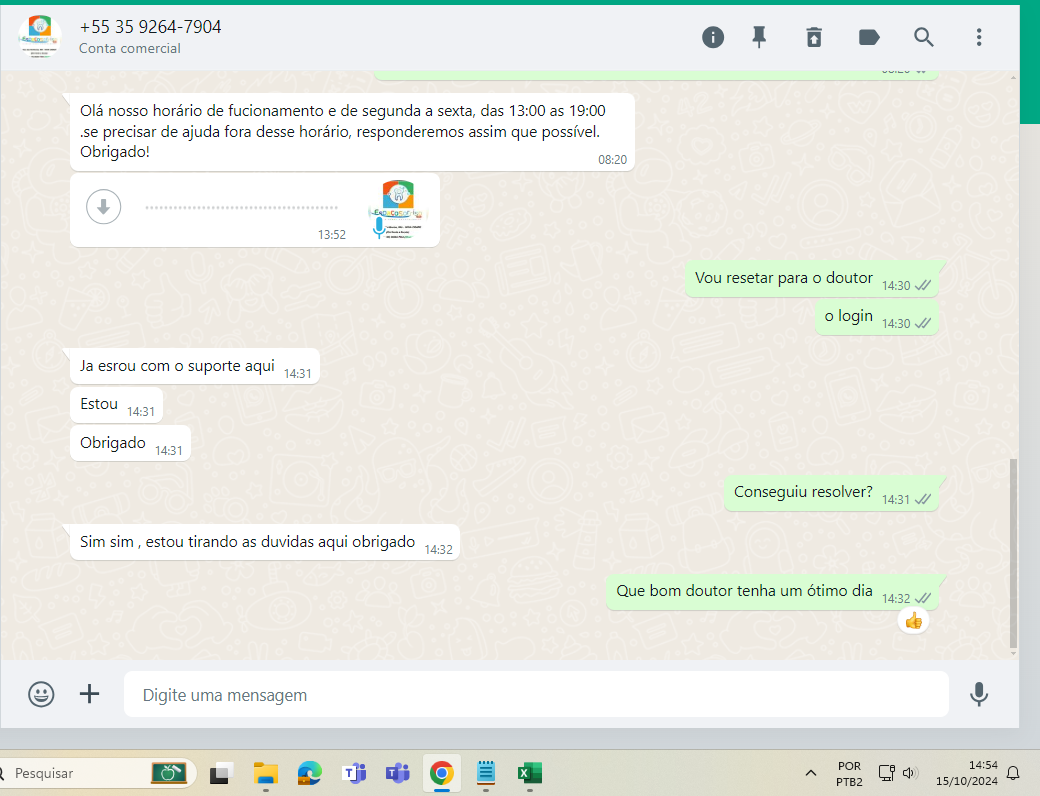Screen dimensions: 1040x796
Task: Download the voice message audio
Action: [x=104, y=207]
